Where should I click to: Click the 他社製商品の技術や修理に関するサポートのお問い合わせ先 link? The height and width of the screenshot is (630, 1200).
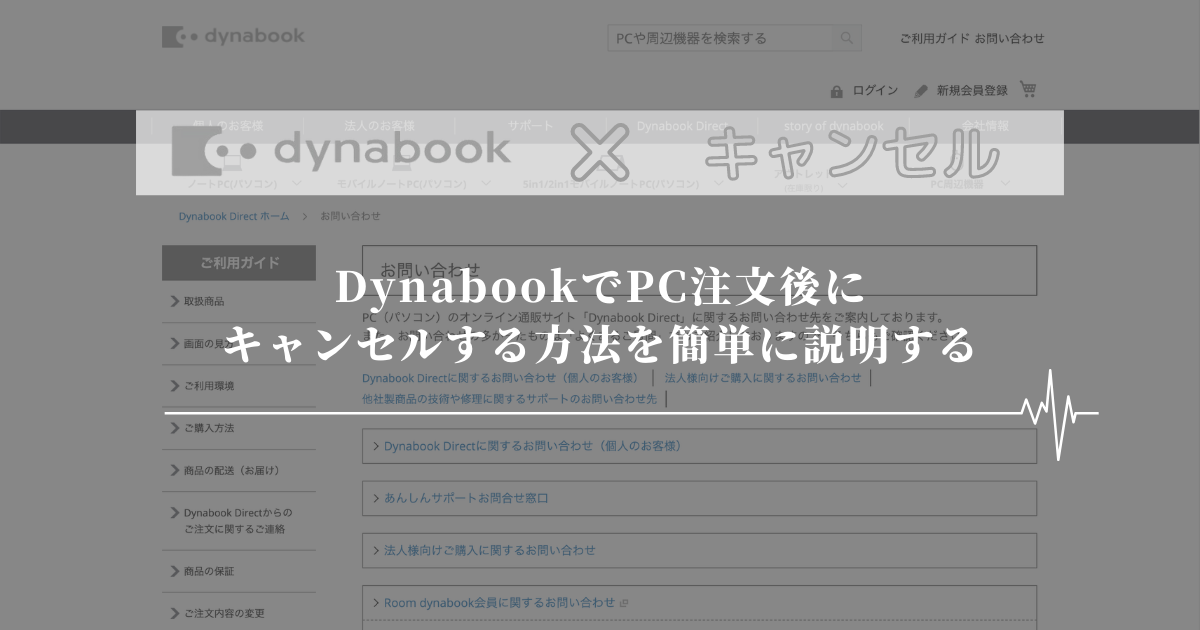(x=510, y=398)
